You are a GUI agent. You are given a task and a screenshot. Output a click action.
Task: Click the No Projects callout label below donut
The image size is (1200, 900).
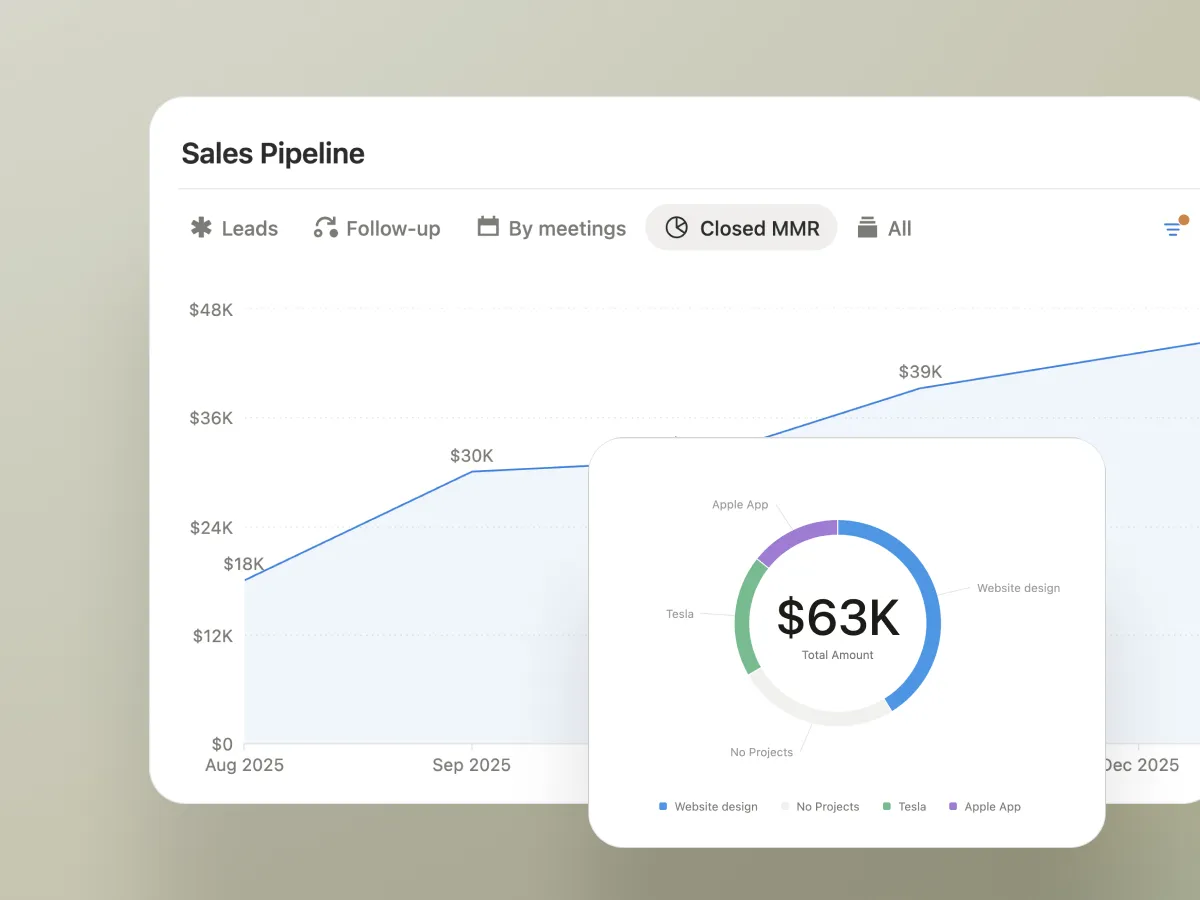(761, 752)
